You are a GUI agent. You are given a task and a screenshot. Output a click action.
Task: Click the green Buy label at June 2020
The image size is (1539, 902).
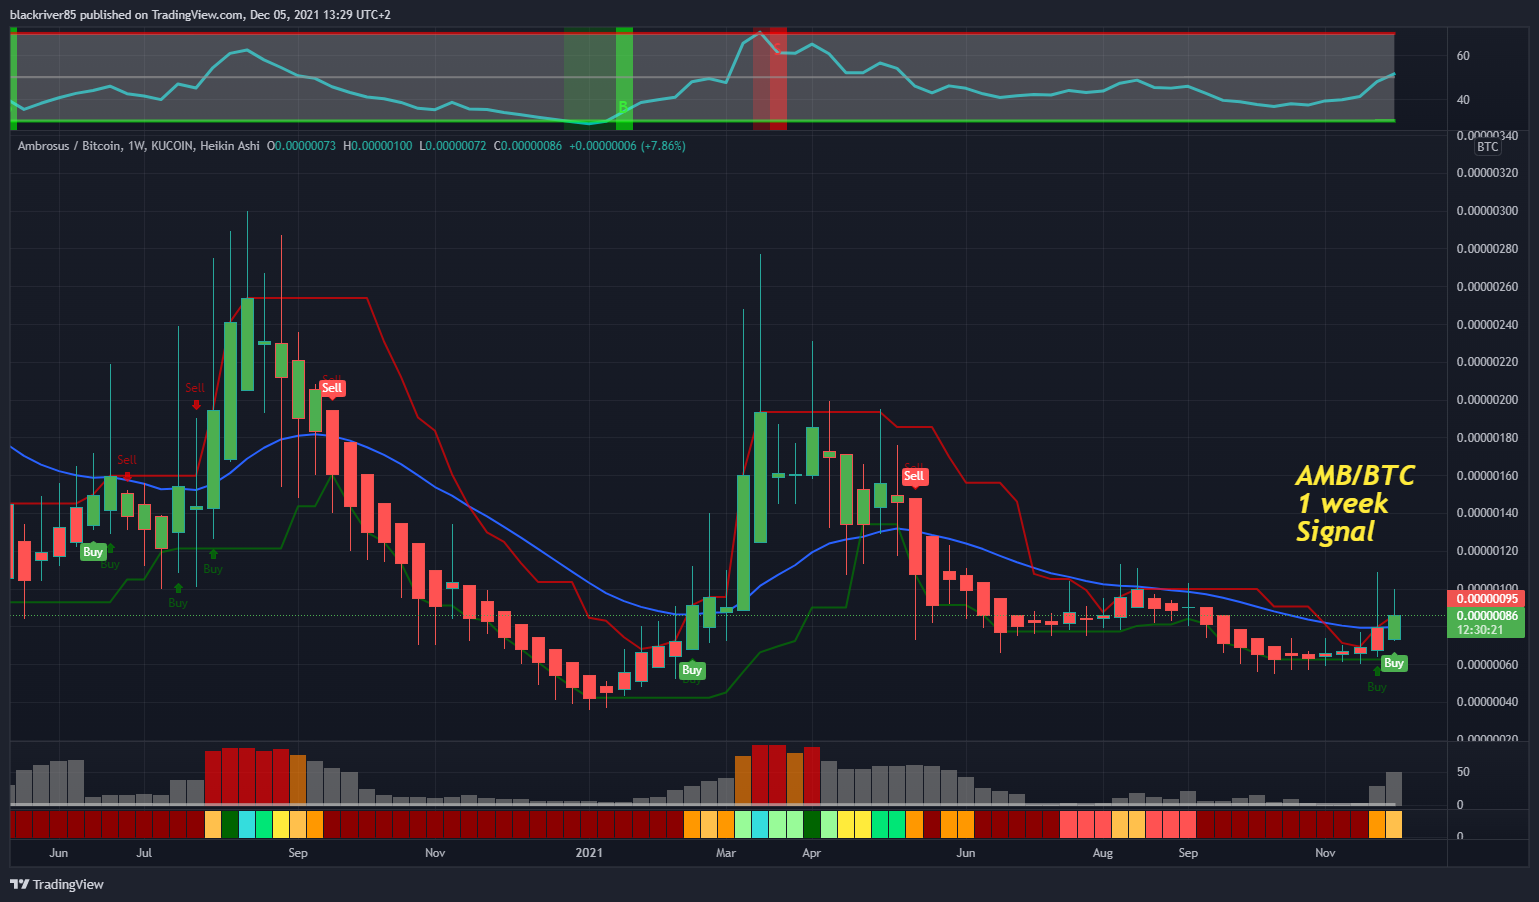pyautogui.click(x=93, y=552)
